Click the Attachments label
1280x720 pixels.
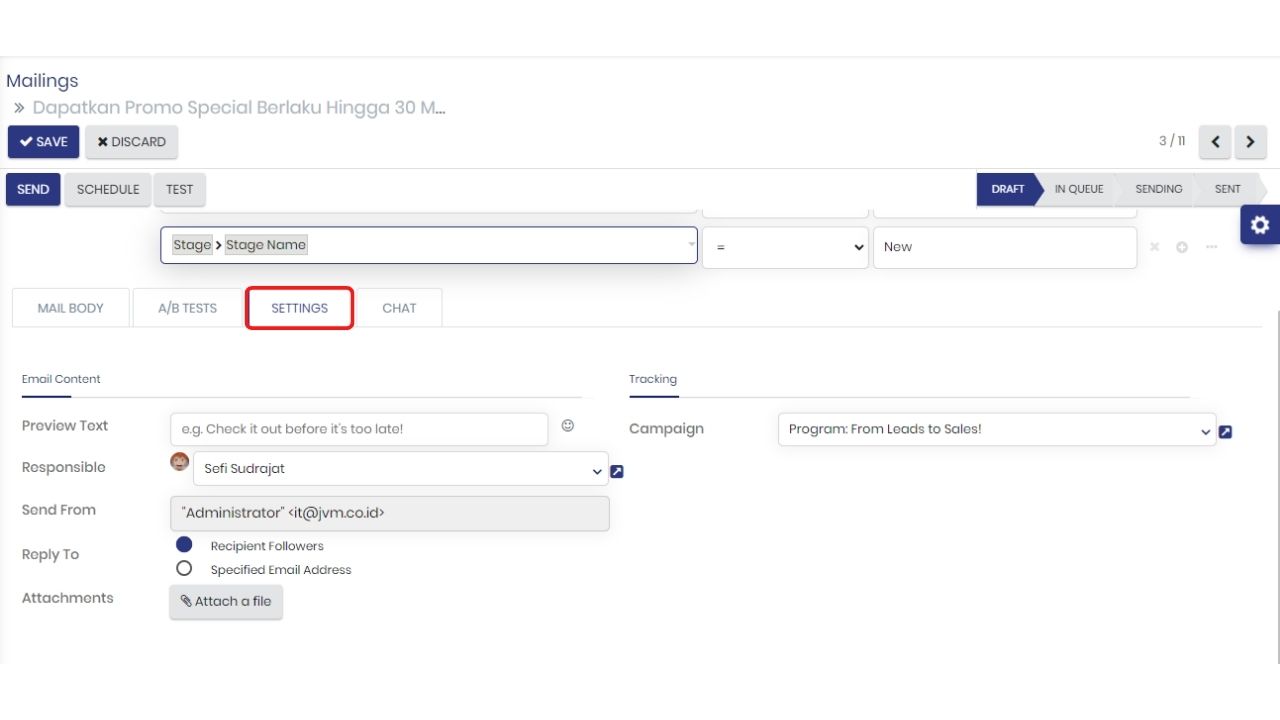(x=67, y=598)
